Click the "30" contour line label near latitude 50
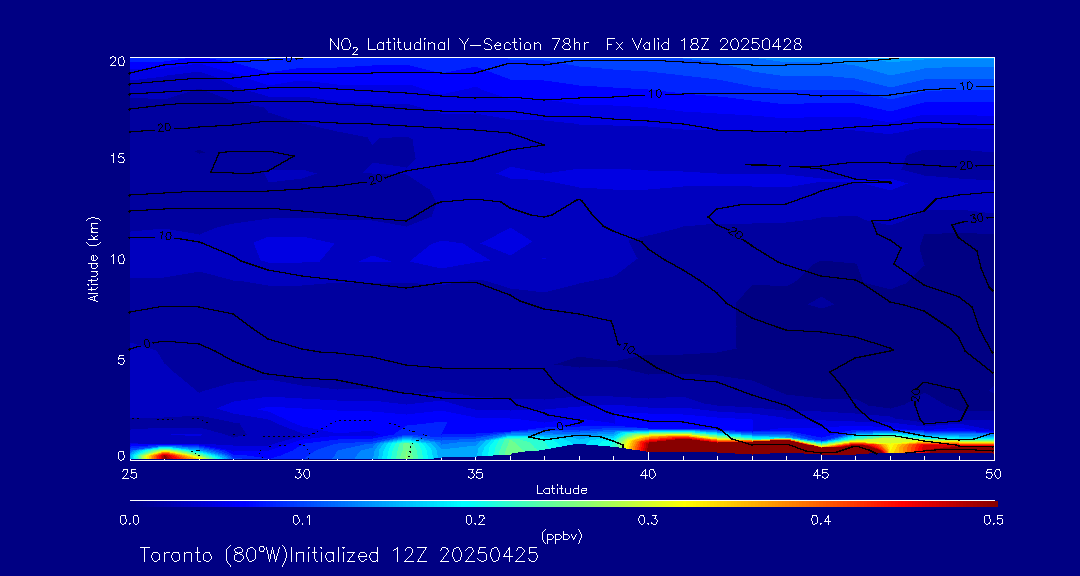 pos(976,218)
